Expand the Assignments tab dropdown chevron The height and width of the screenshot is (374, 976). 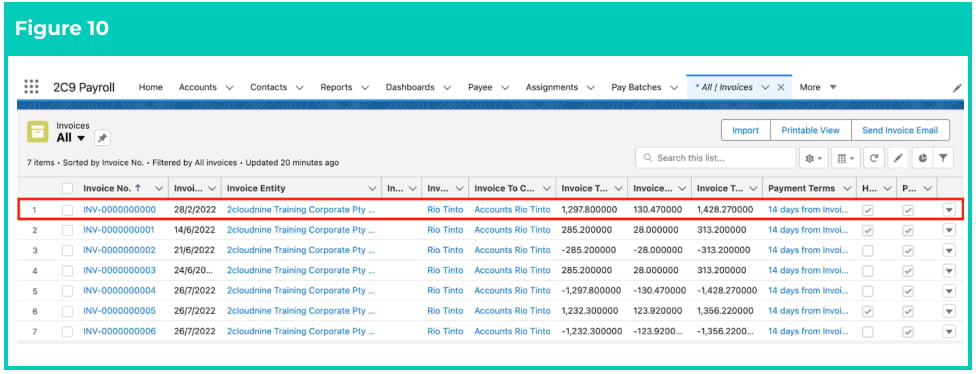[x=590, y=88]
